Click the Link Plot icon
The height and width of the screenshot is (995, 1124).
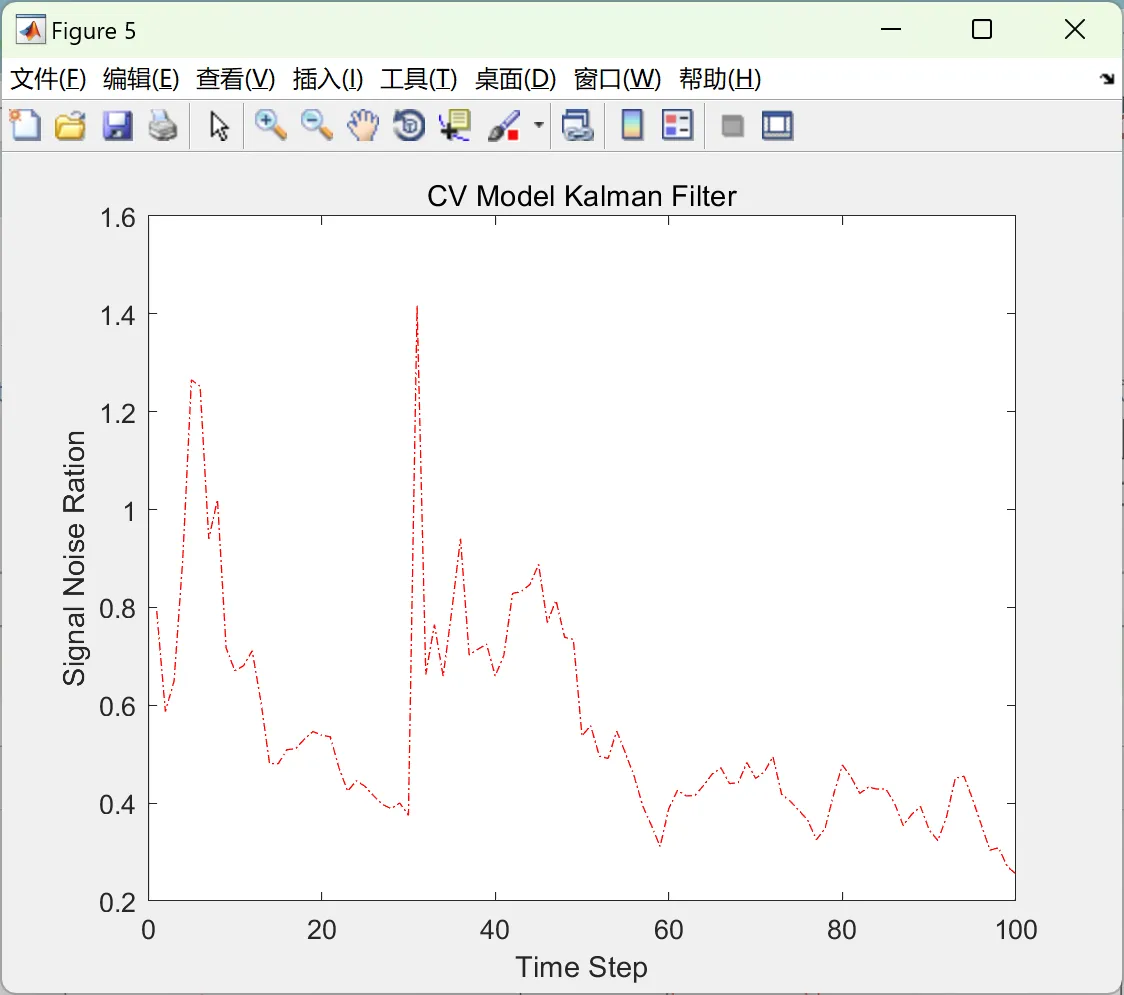[x=578, y=125]
